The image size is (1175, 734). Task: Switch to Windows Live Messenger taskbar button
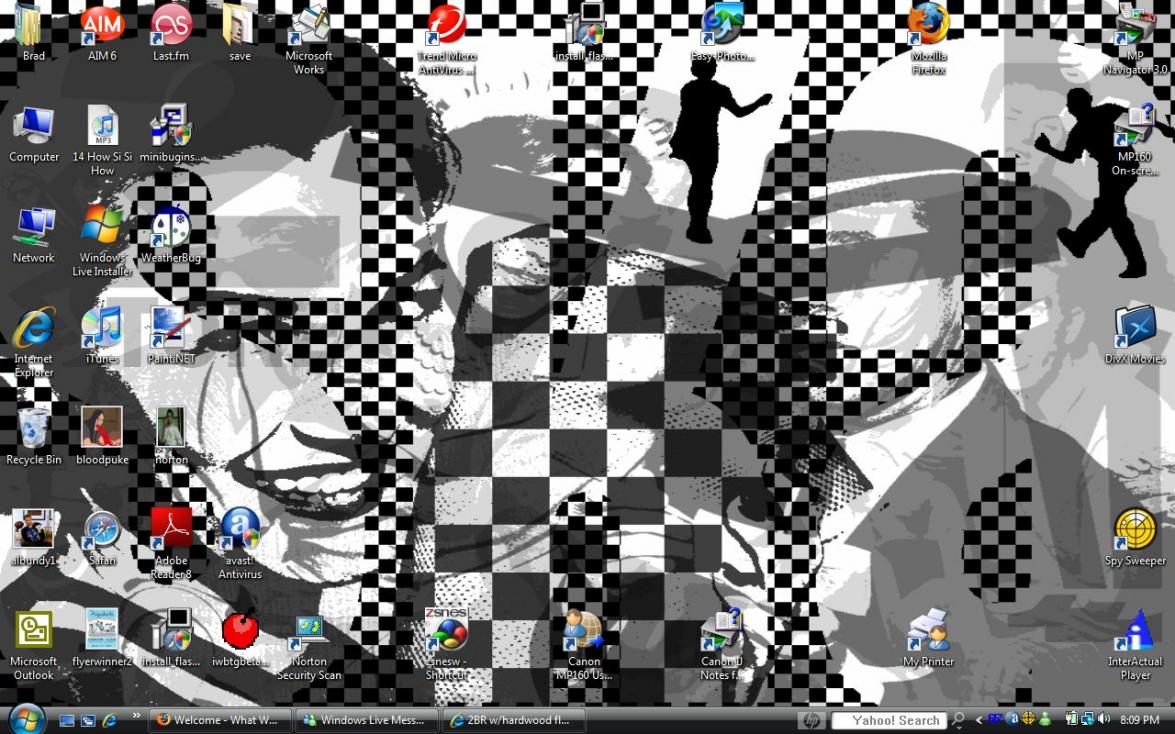[365, 720]
